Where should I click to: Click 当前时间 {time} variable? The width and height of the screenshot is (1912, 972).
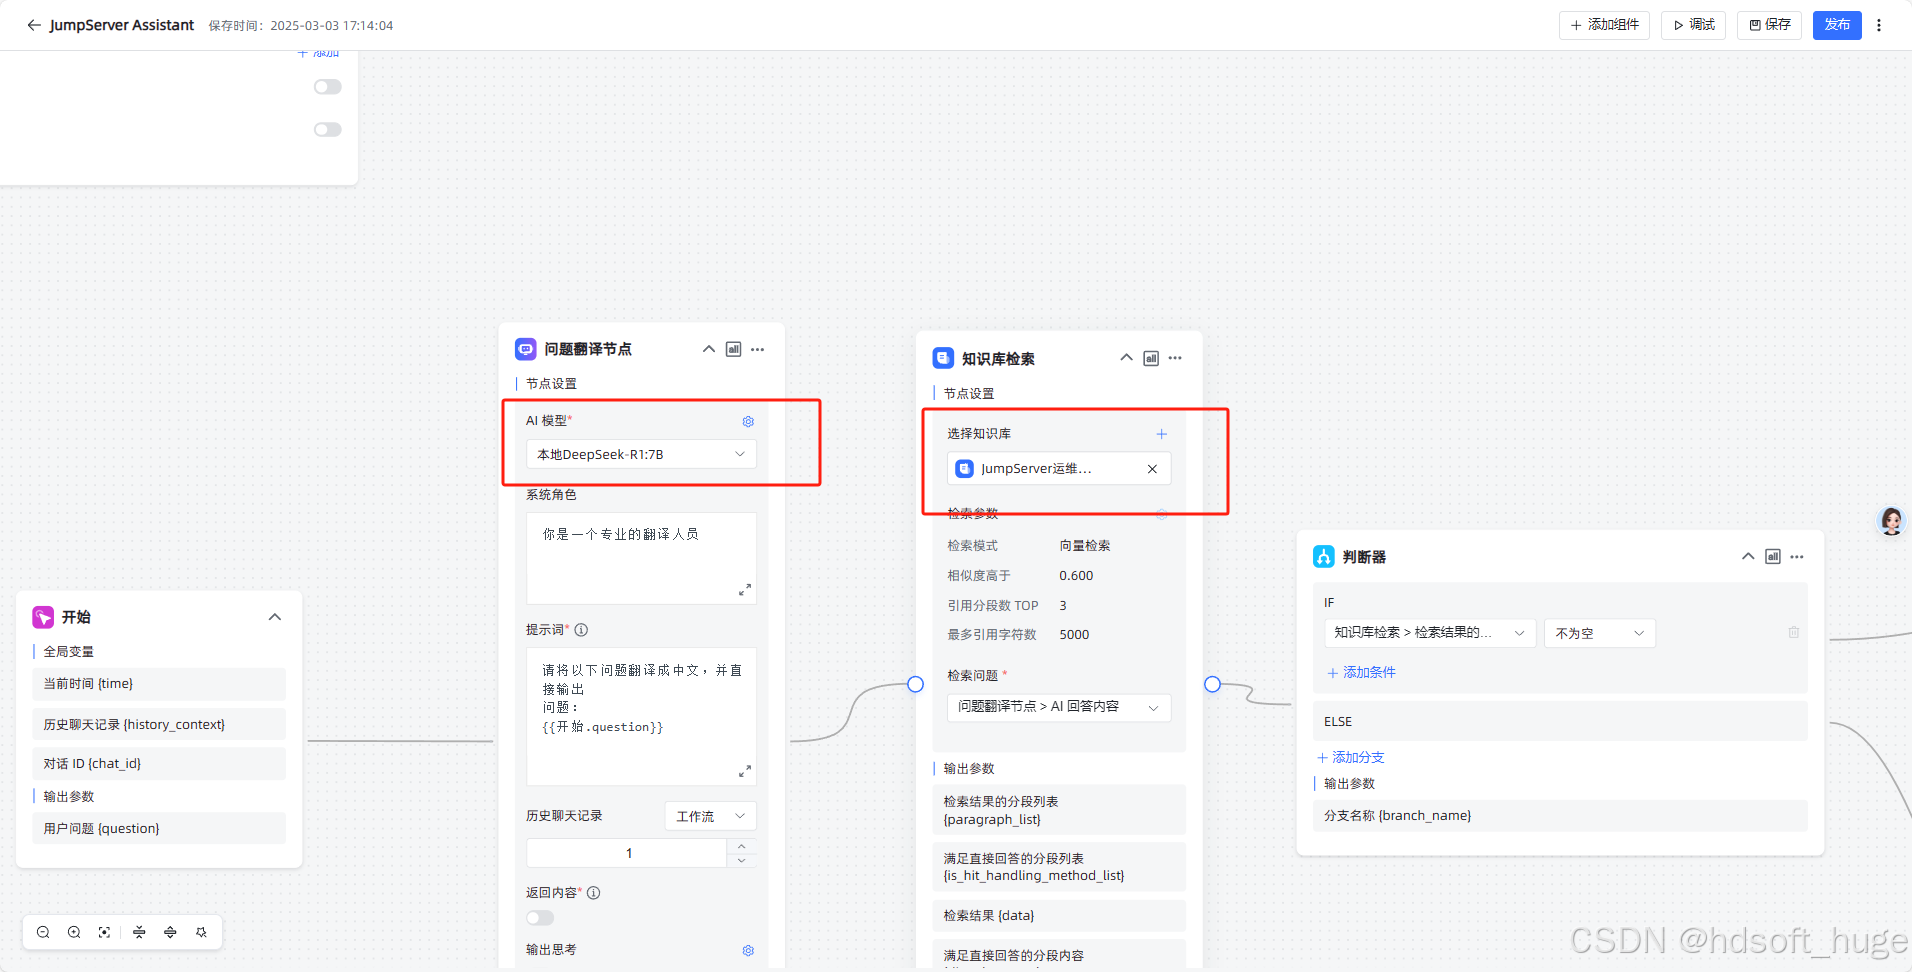159,684
